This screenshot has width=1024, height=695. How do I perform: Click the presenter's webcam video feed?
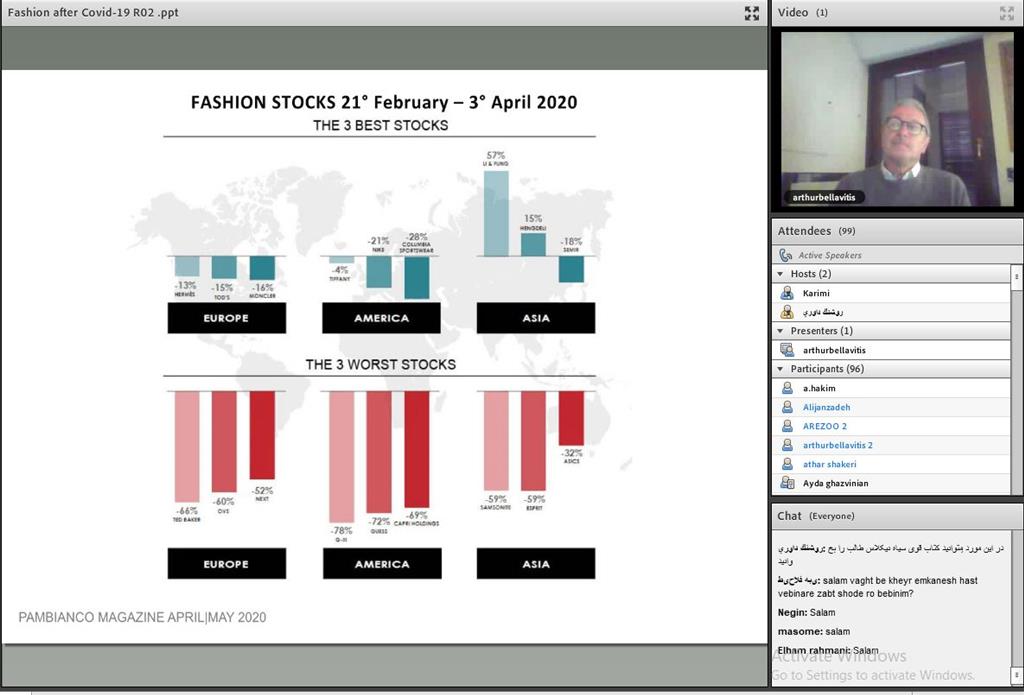[x=897, y=120]
